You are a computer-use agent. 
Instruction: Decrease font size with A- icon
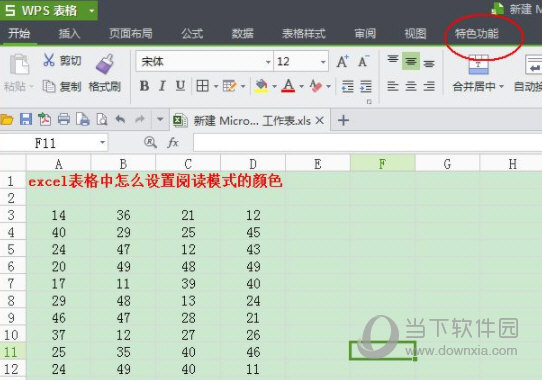coord(363,62)
